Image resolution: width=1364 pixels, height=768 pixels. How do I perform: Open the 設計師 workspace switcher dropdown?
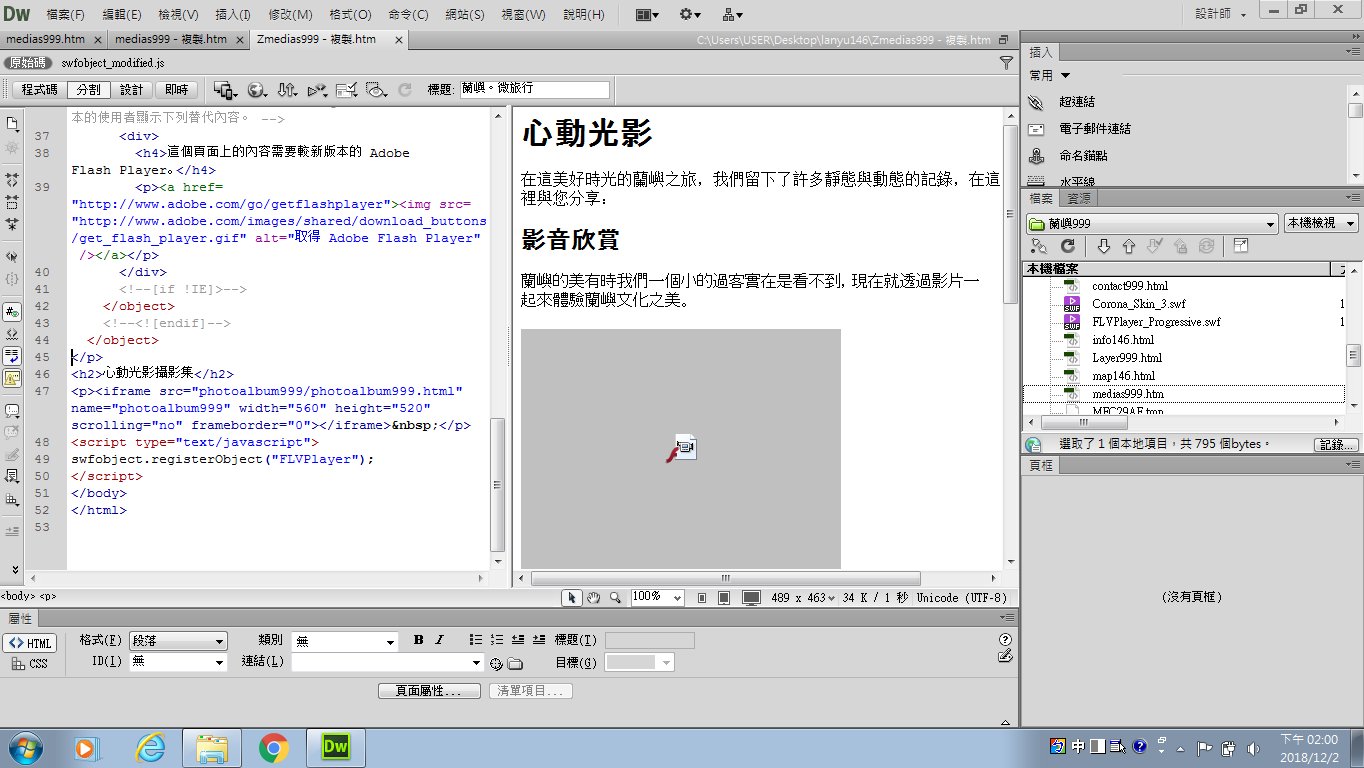point(1223,14)
